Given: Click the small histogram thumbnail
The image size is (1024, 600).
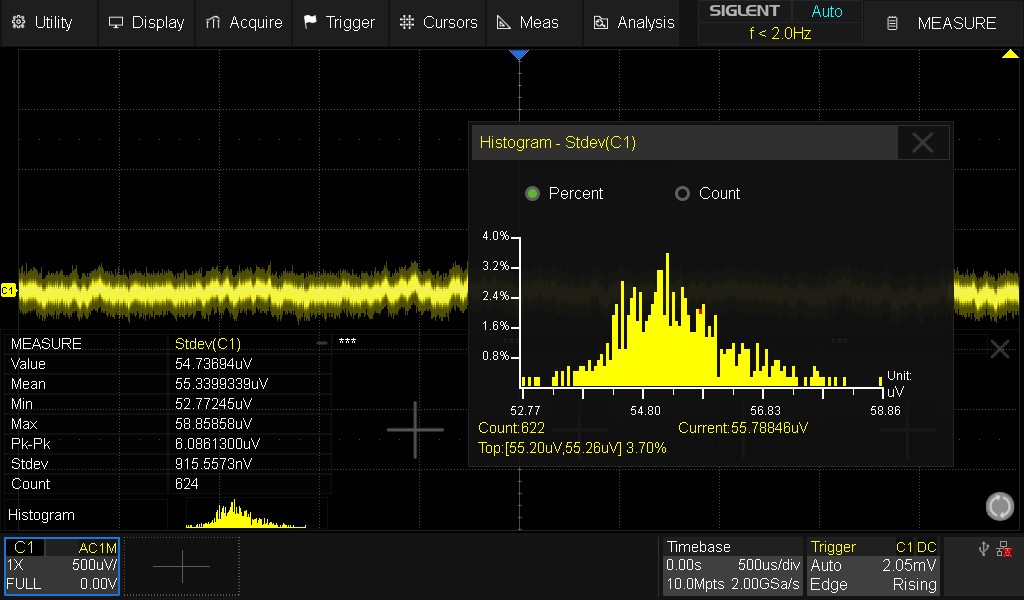Looking at the screenshot, I should tap(246, 514).
